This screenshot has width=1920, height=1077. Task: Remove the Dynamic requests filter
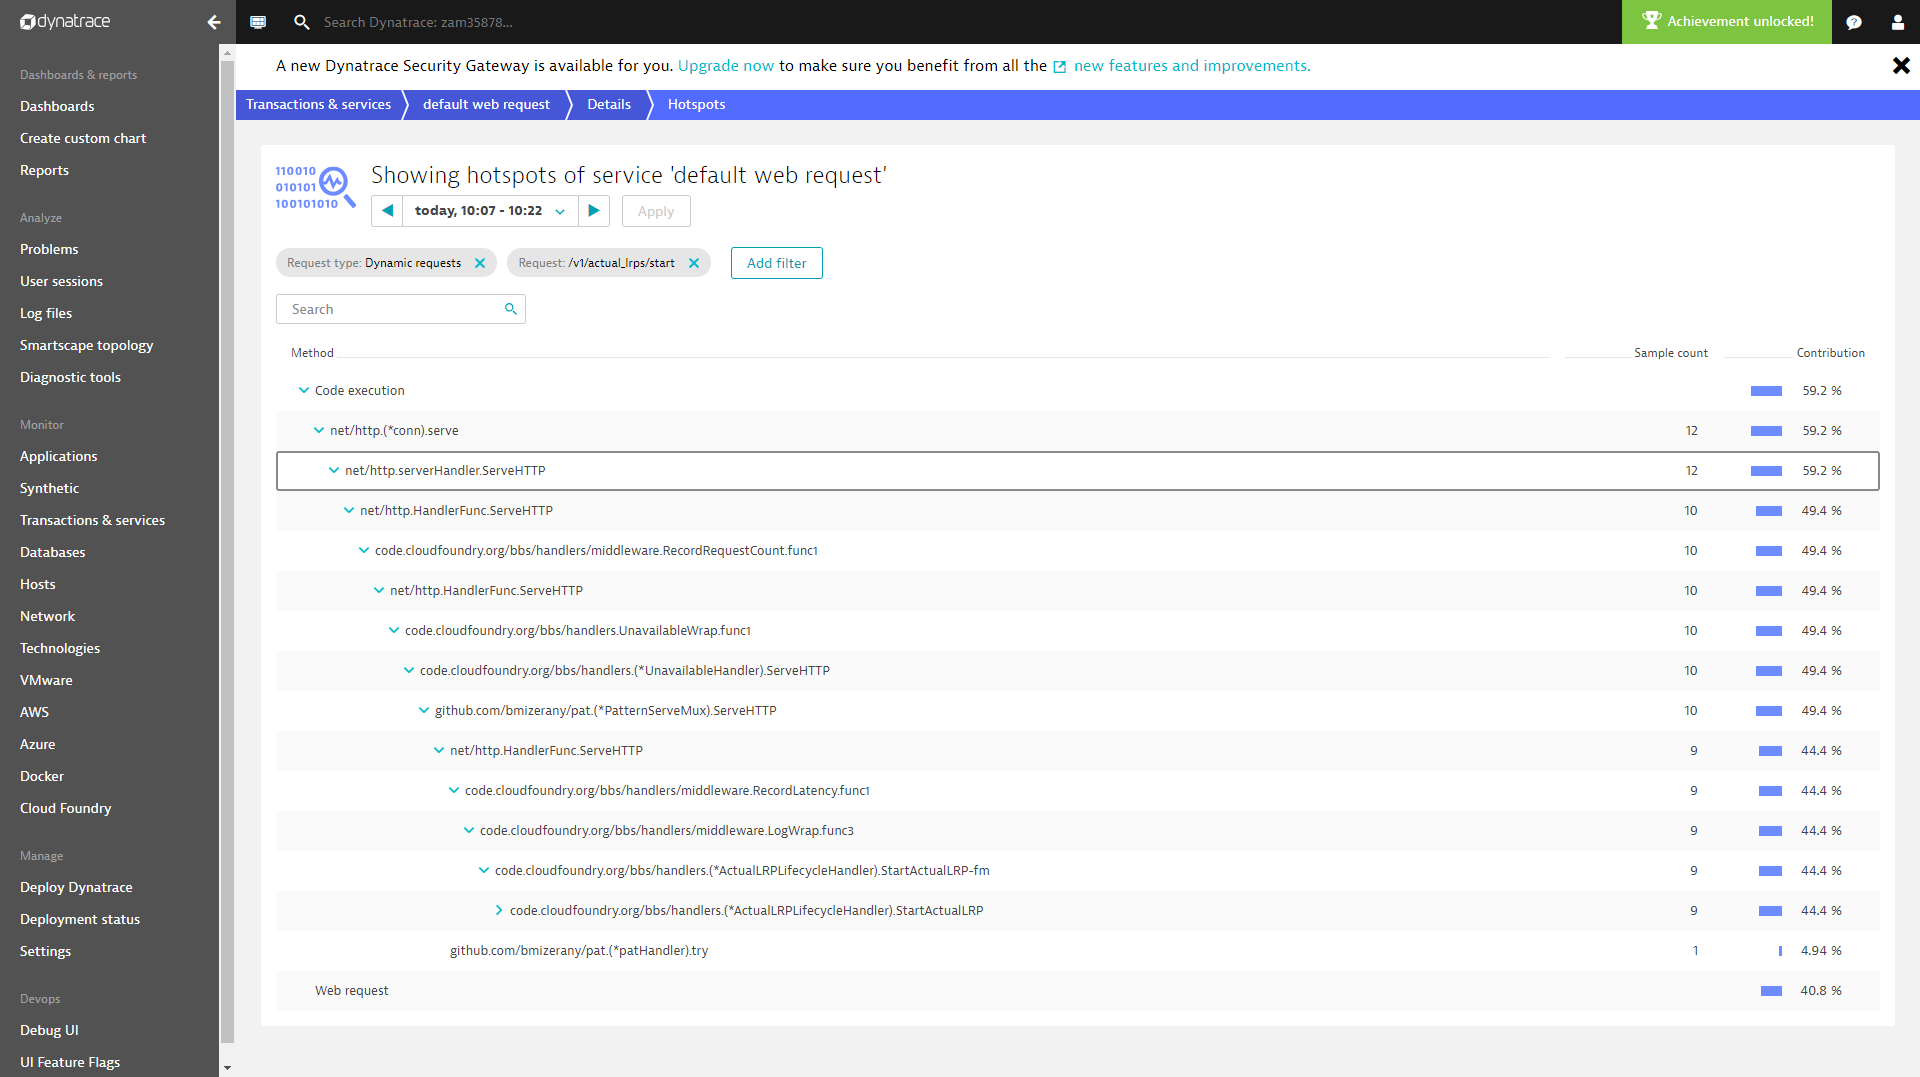(480, 263)
